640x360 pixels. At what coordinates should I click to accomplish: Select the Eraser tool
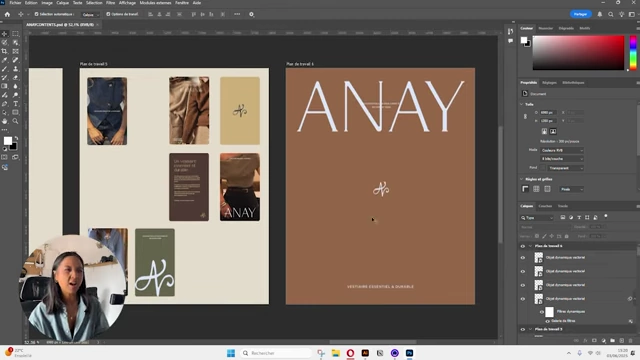16,78
